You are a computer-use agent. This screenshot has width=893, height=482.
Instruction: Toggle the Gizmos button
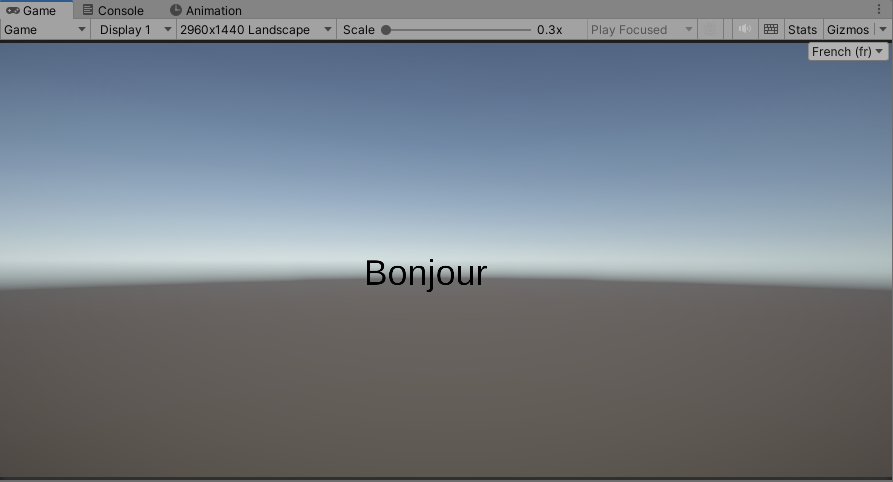848,30
